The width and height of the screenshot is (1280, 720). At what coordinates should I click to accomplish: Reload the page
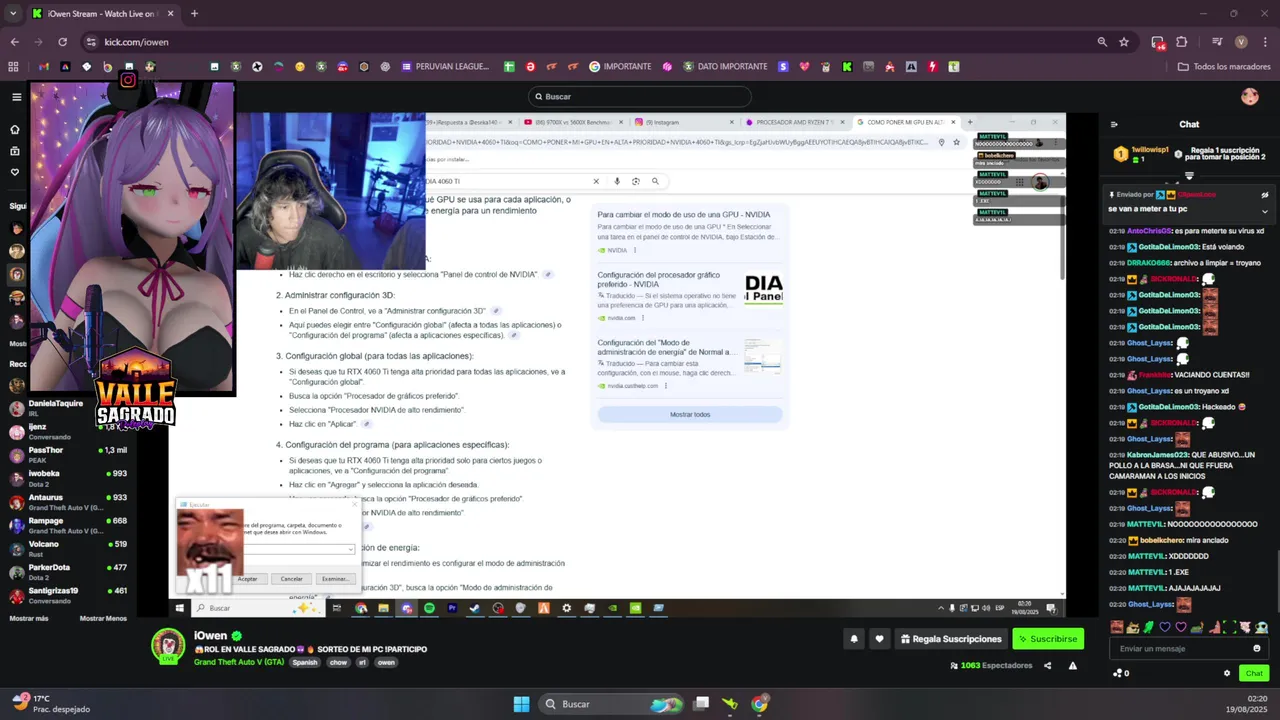[x=62, y=42]
